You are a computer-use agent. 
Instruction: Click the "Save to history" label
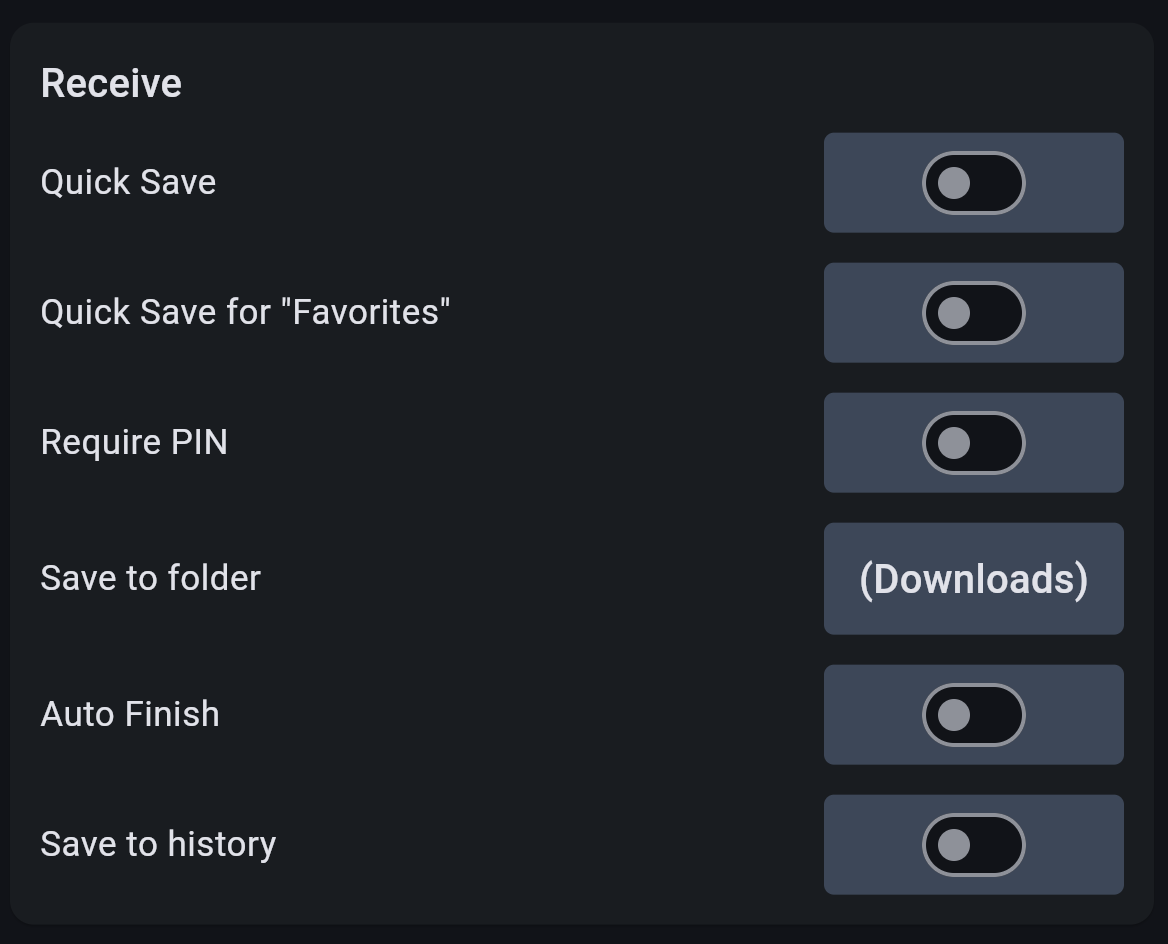coord(158,845)
